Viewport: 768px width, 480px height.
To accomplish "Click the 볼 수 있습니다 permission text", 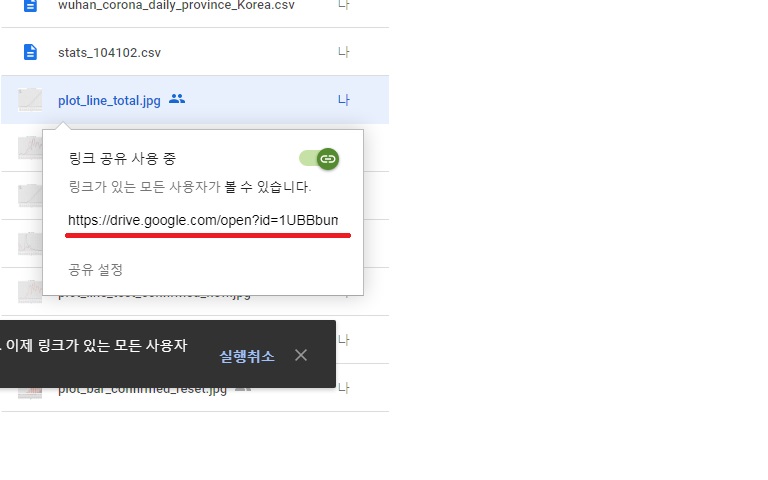I will pyautogui.click(x=267, y=187).
